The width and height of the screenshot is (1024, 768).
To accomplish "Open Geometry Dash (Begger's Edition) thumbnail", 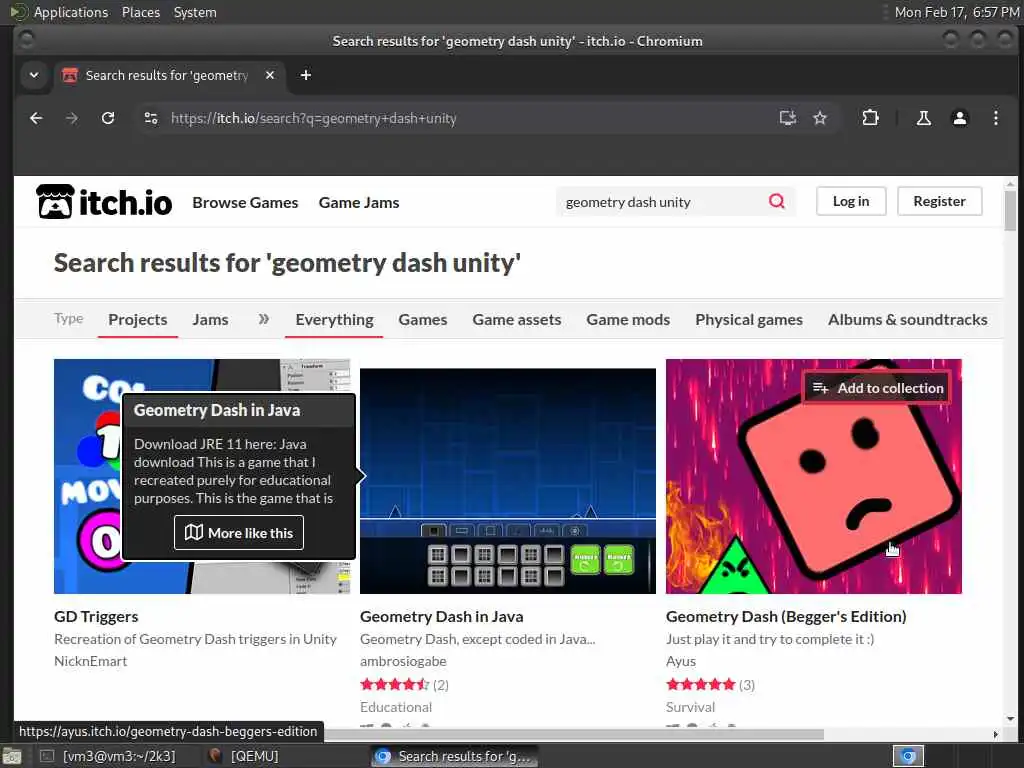I will [x=814, y=476].
